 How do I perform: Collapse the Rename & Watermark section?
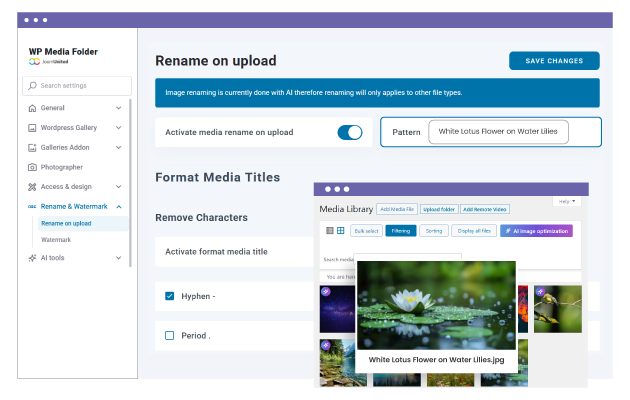(119, 206)
